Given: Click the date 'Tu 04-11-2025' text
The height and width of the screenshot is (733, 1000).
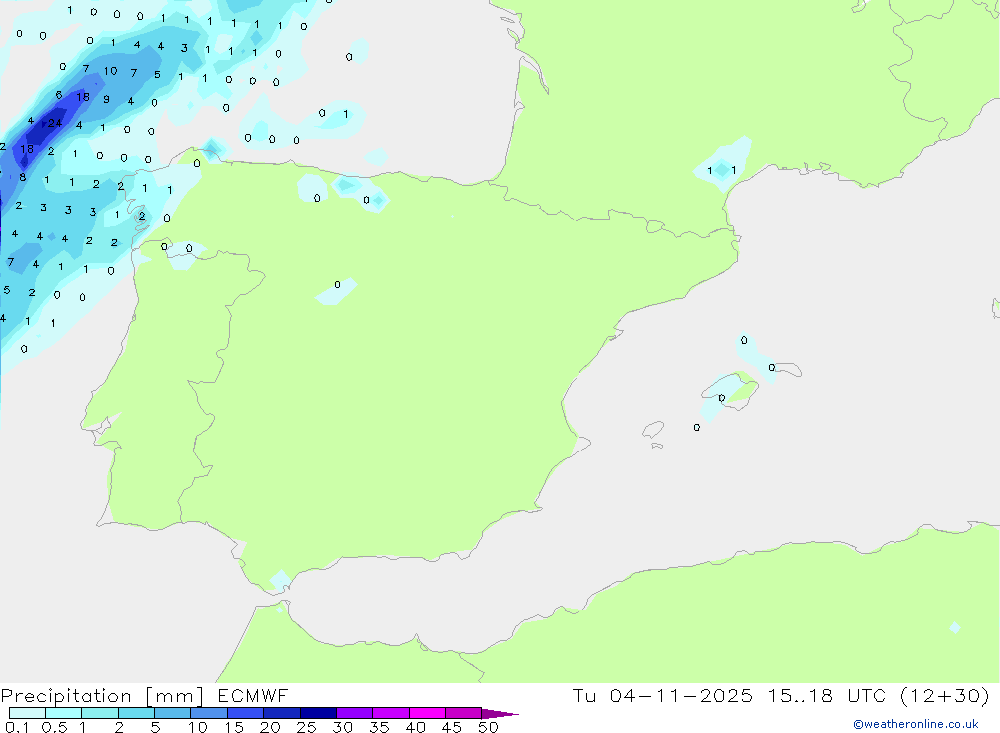Looking at the screenshot, I should pos(662,695).
